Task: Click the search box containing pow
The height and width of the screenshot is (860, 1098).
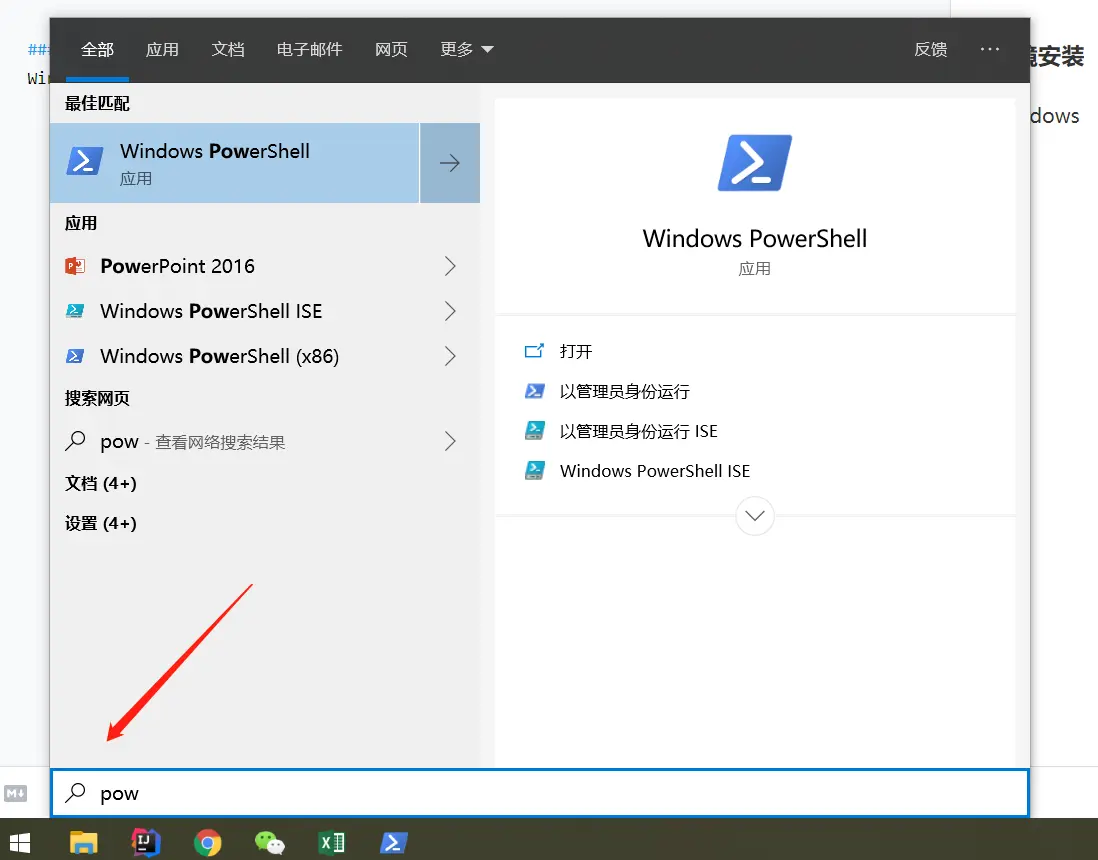Action: pos(539,793)
